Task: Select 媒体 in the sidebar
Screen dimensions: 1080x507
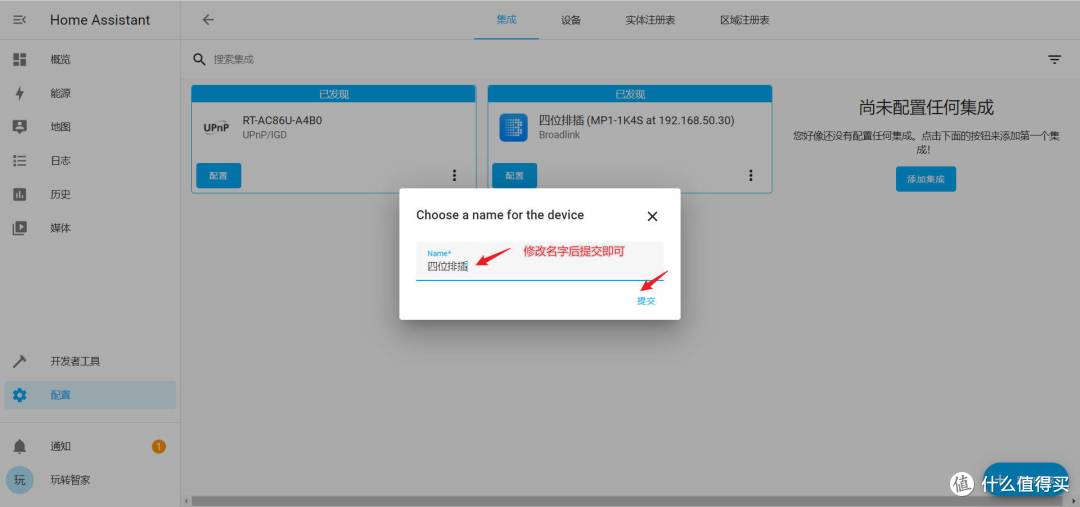Action: tap(60, 228)
